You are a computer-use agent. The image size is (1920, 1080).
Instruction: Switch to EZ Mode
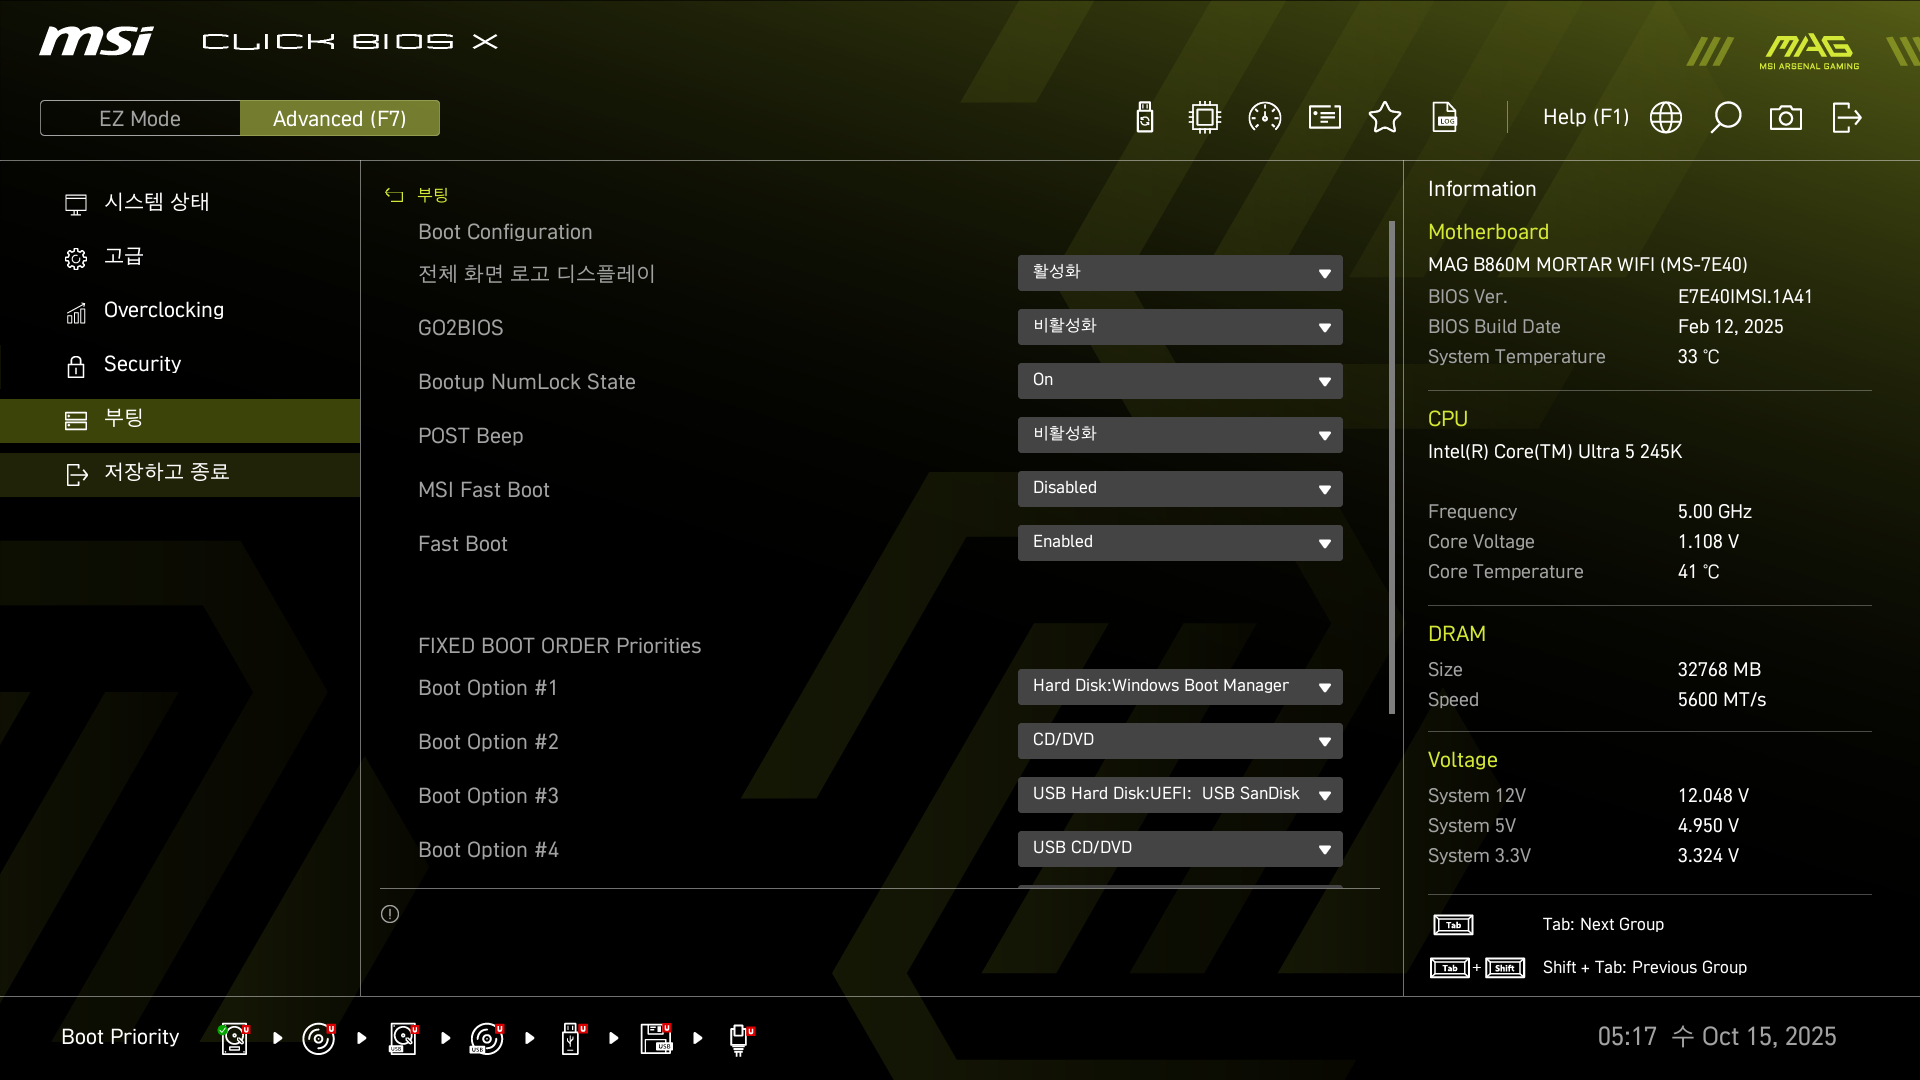click(x=140, y=118)
